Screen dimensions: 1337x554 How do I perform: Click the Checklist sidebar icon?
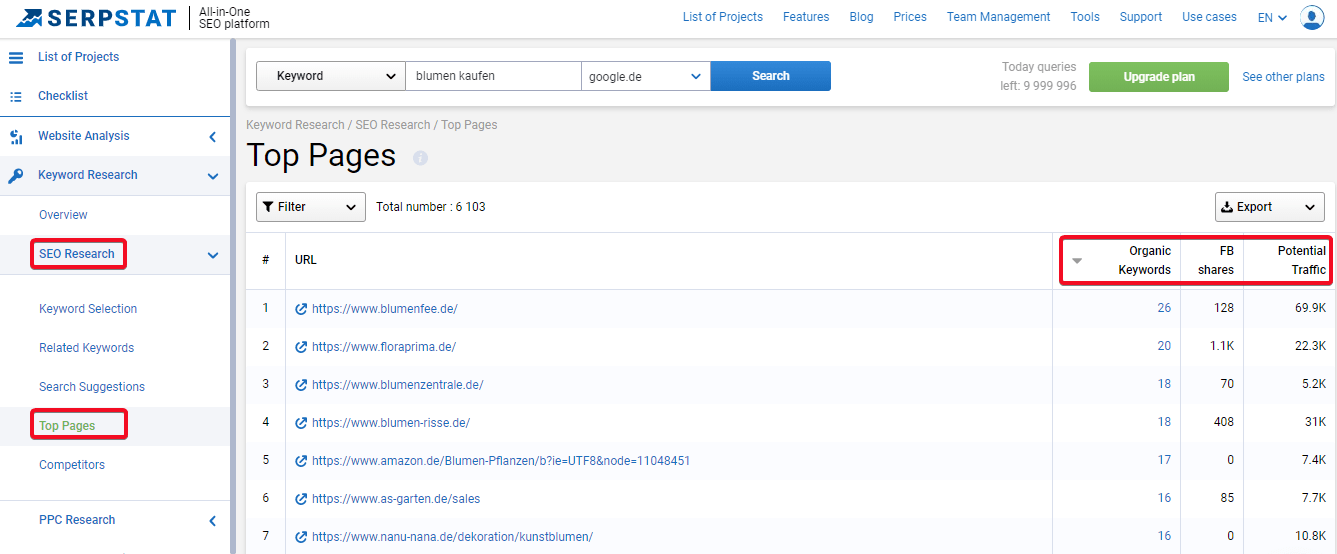click(16, 96)
